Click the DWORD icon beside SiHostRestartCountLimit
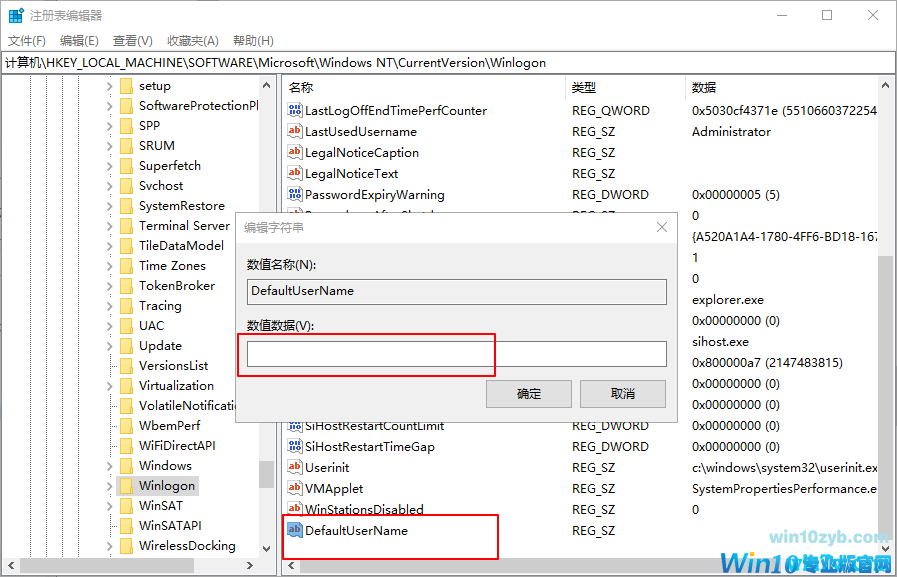The width and height of the screenshot is (897, 577). 294,425
